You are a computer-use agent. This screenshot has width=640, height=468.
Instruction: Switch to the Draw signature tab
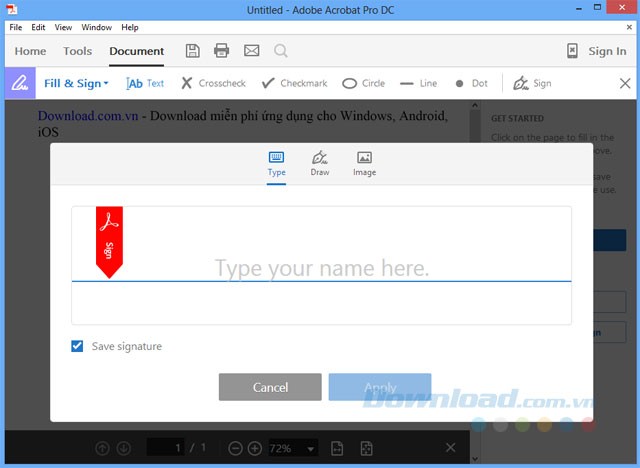[x=320, y=164]
